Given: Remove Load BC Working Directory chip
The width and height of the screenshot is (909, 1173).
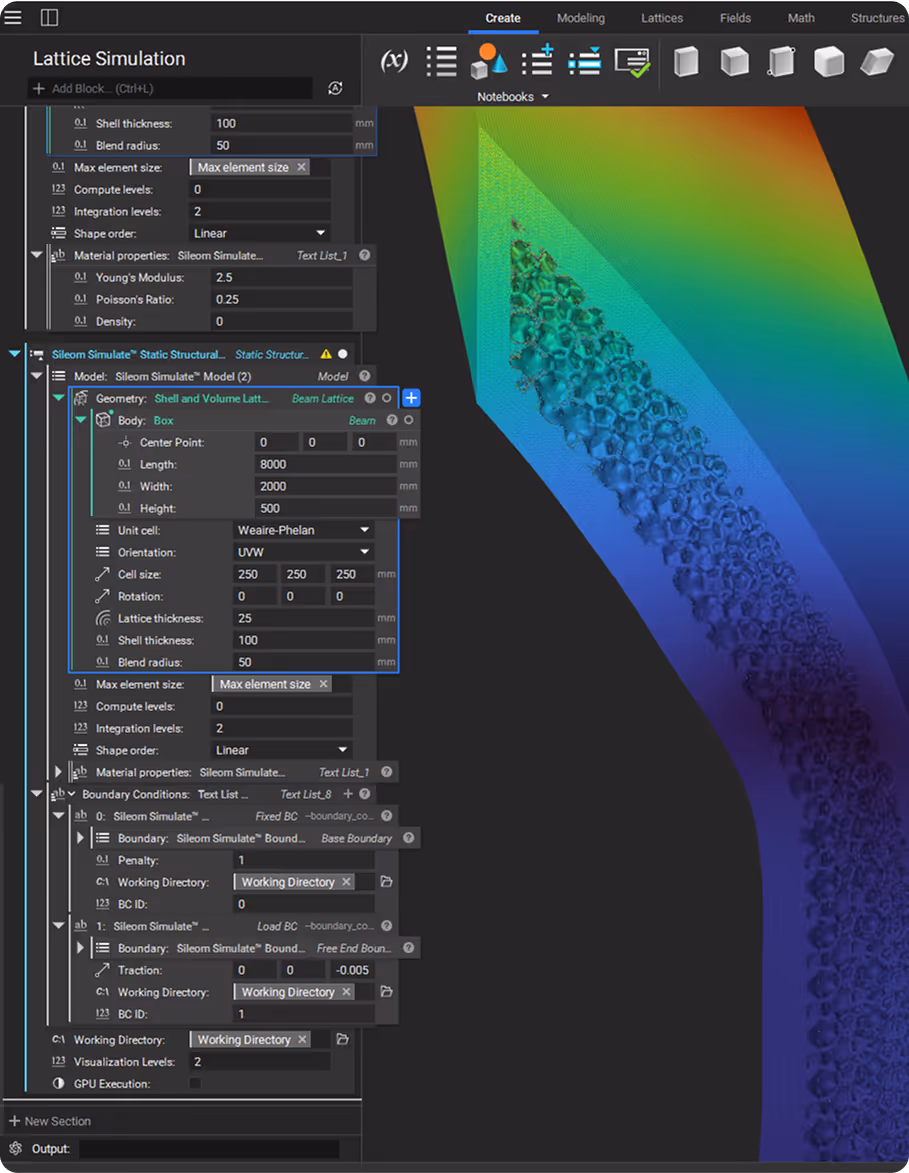Looking at the screenshot, I should click(x=346, y=991).
